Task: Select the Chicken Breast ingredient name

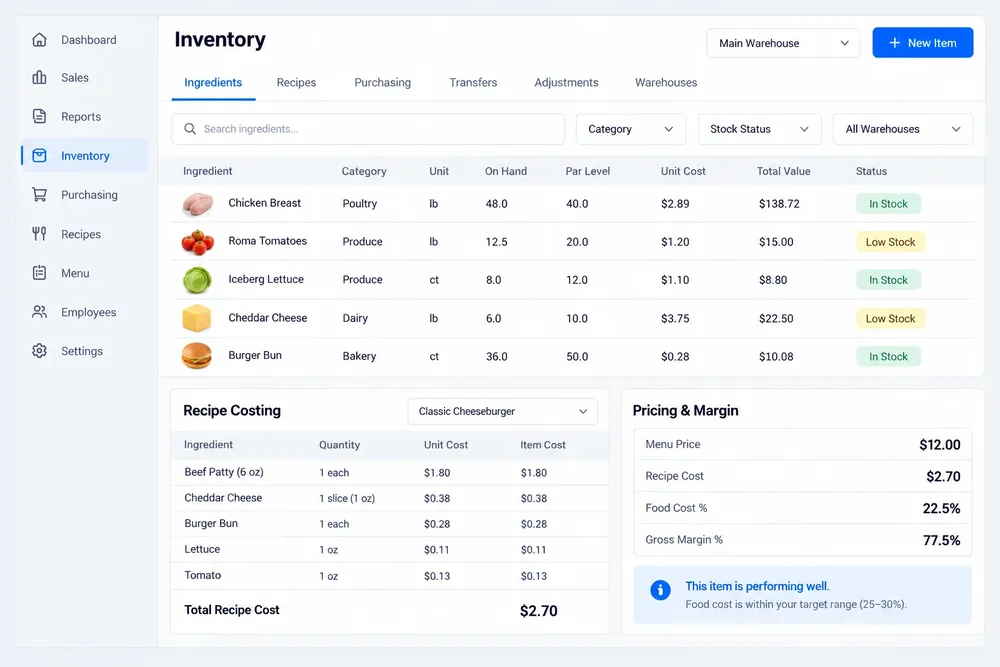Action: click(x=265, y=203)
